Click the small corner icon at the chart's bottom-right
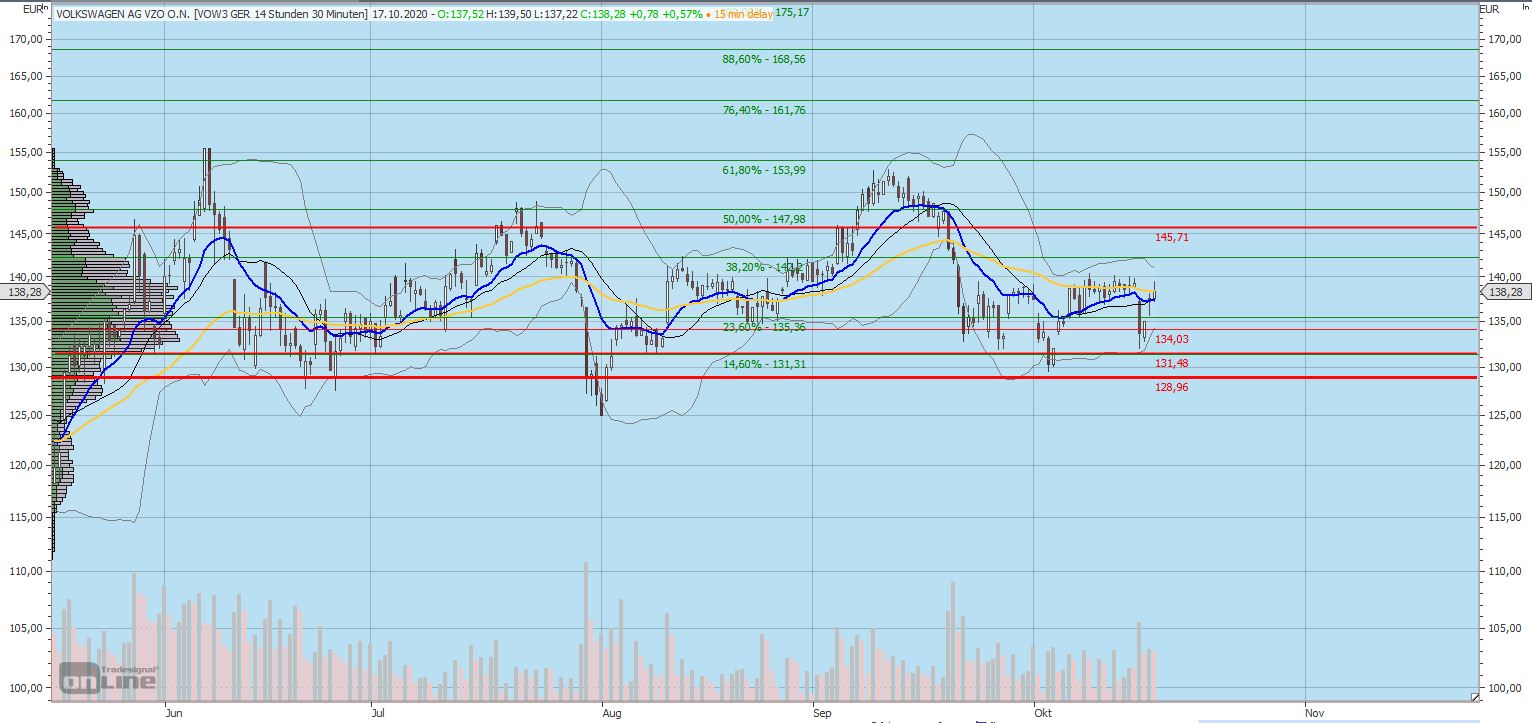Image resolution: width=1532 pixels, height=723 pixels. (1473, 696)
